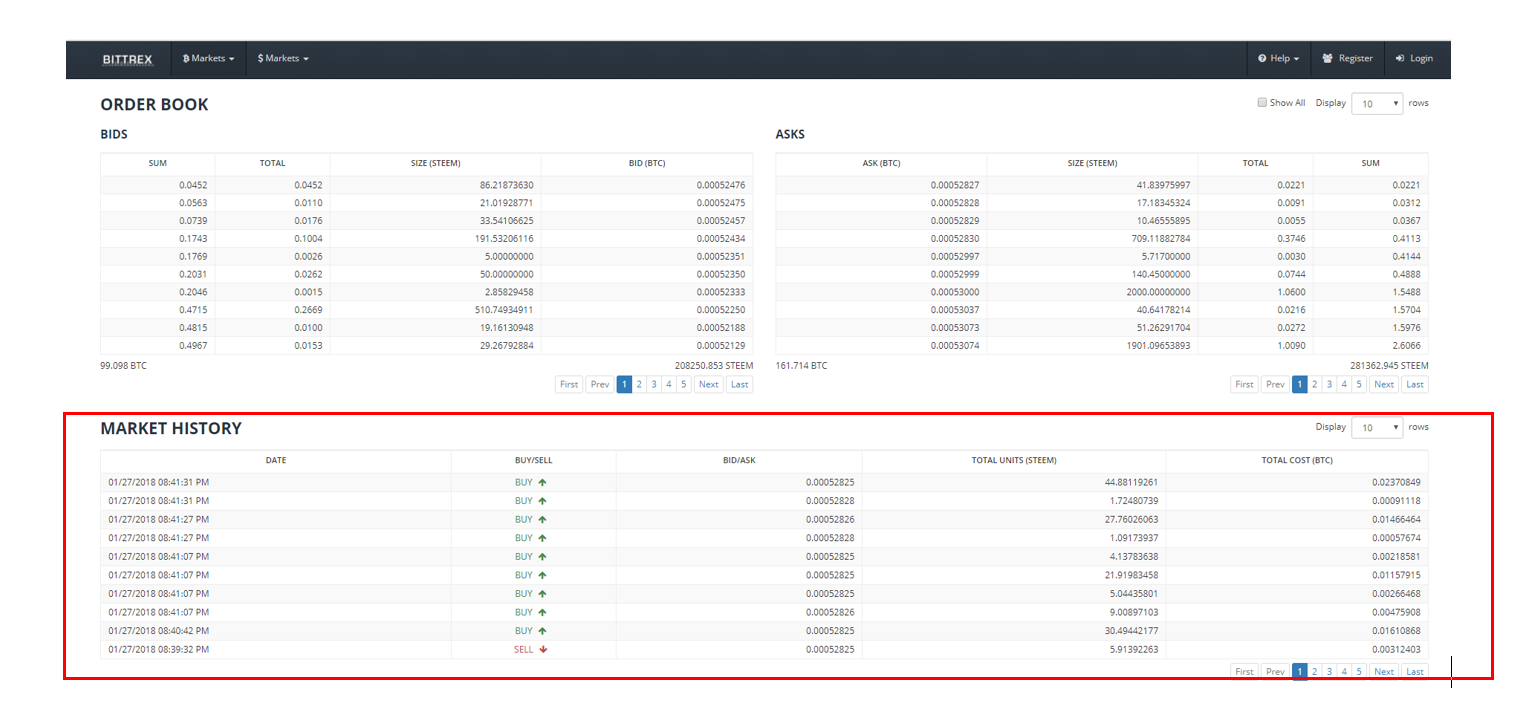This screenshot has width=1529, height=706.
Task: Go to Prev page of bids
Action: click(599, 384)
